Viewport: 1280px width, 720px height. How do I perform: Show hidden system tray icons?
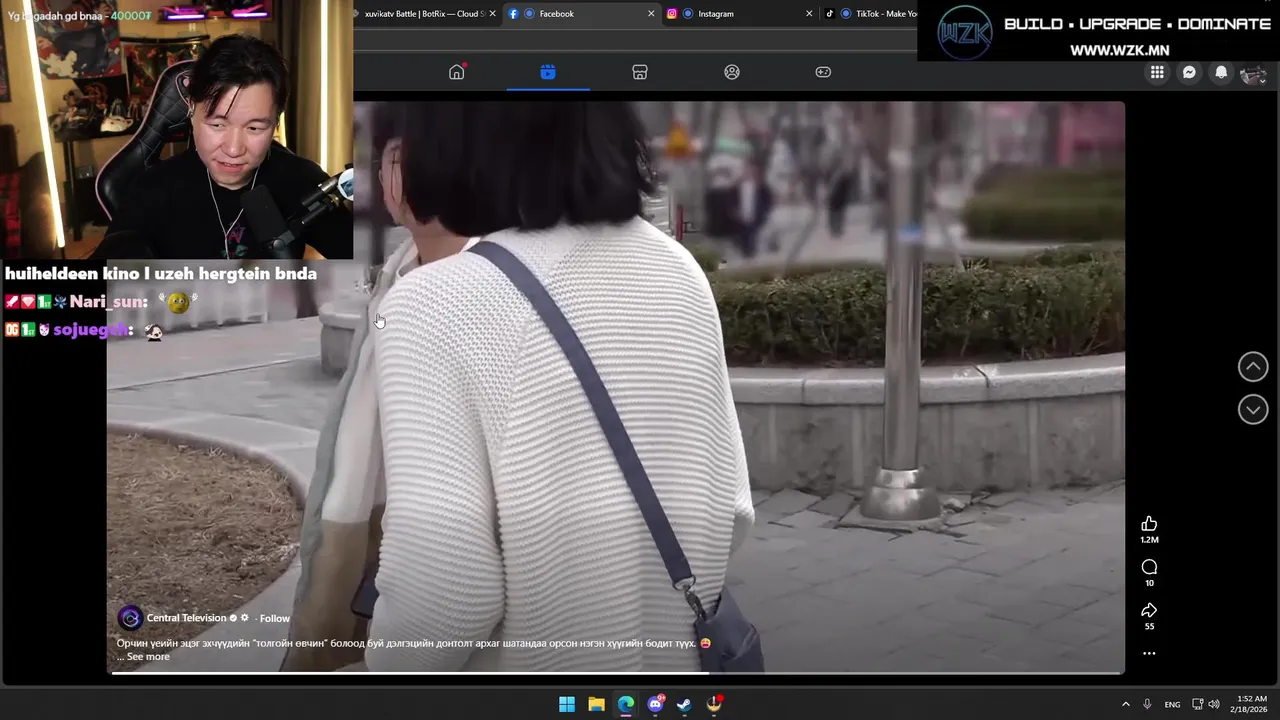(1125, 704)
